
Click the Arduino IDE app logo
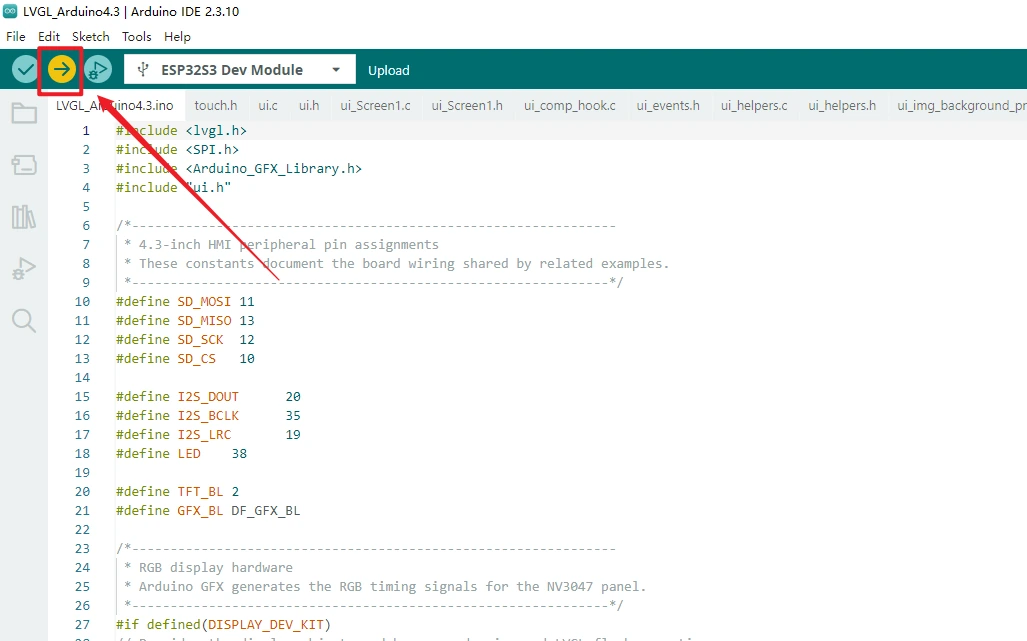pos(10,11)
